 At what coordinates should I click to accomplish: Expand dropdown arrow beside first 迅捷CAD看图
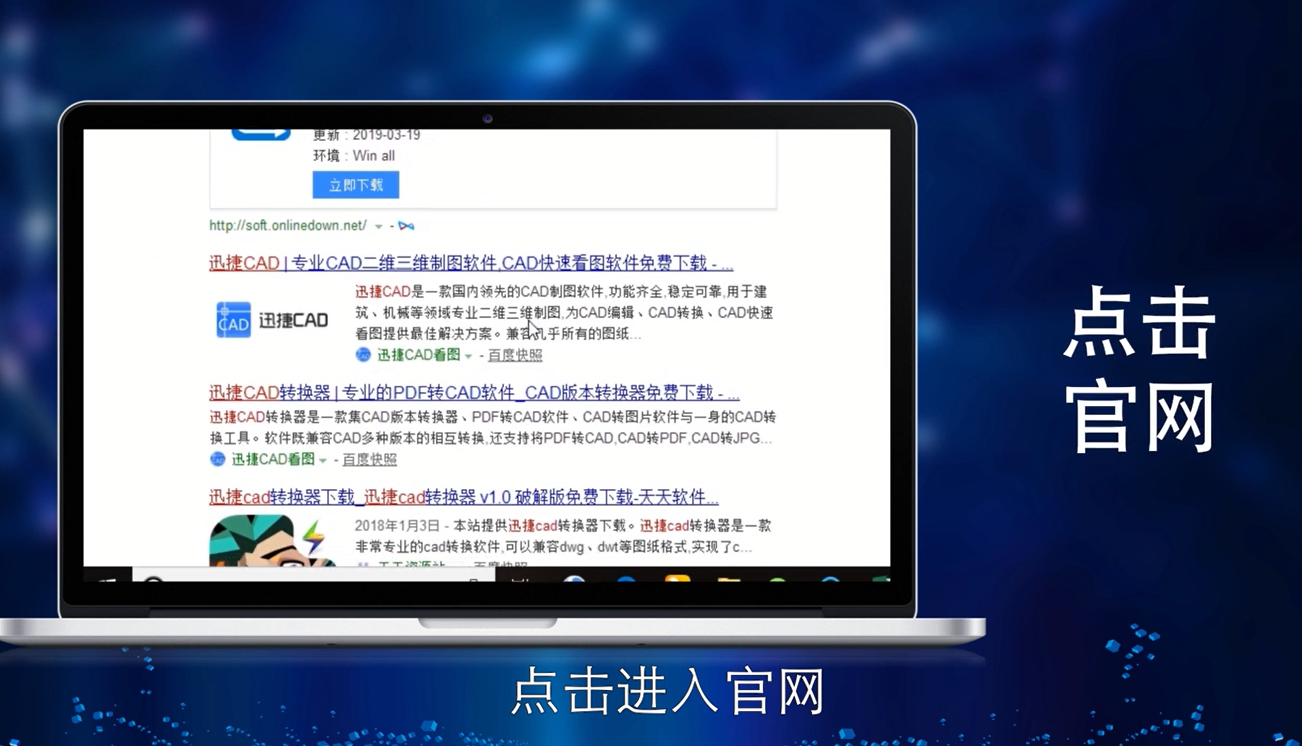(x=468, y=356)
